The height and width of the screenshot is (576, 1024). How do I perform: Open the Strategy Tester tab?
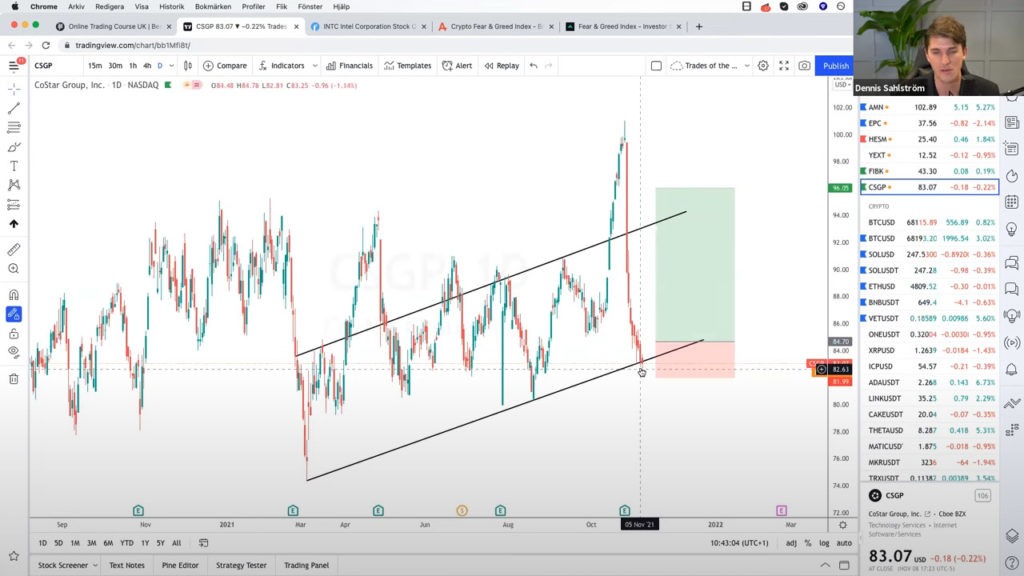click(241, 565)
